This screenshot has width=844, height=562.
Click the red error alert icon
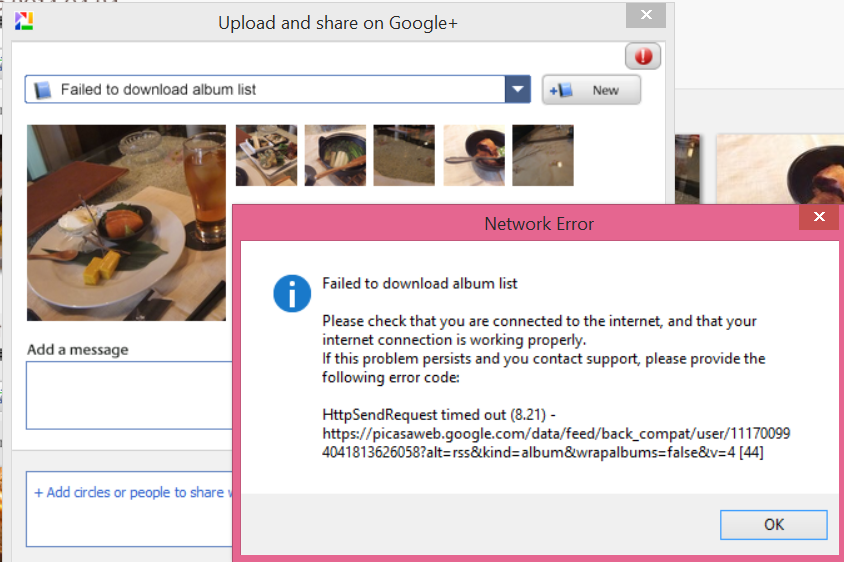643,56
